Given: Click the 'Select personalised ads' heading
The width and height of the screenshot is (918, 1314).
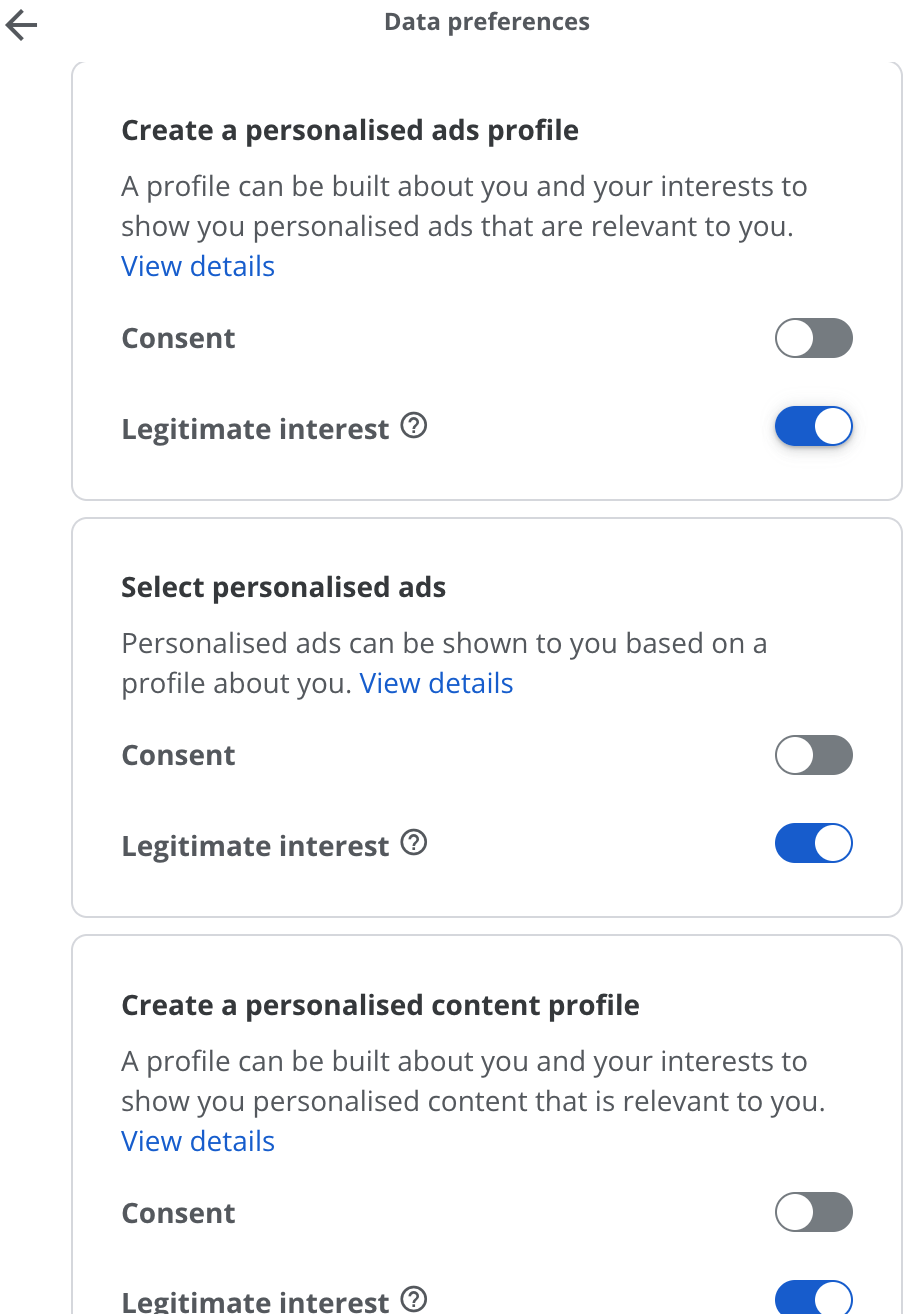Looking at the screenshot, I should click(284, 588).
